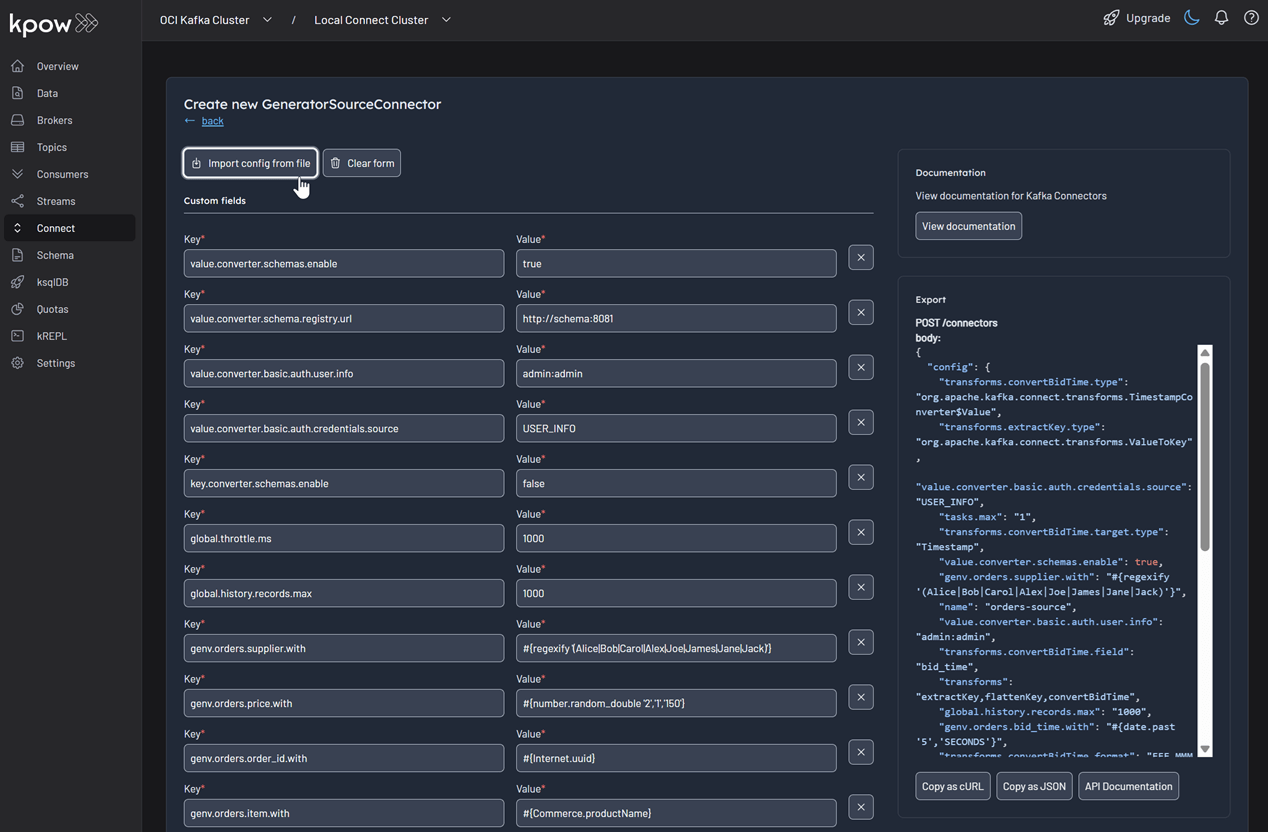Toggle dark mode moon switch

(x=1191, y=18)
